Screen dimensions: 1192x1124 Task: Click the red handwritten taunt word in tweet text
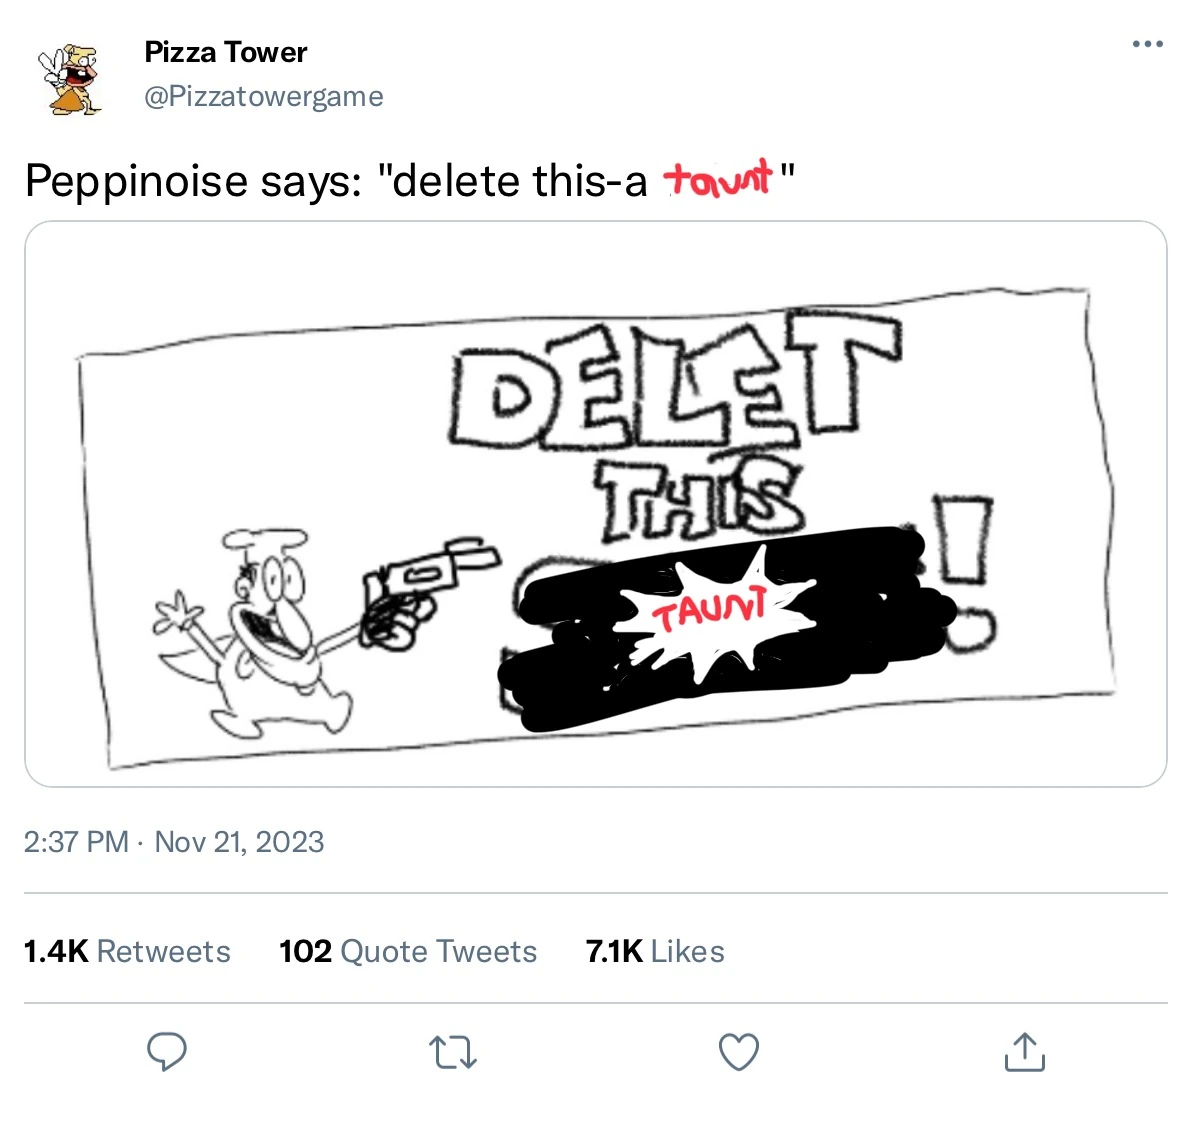pyautogui.click(x=719, y=179)
